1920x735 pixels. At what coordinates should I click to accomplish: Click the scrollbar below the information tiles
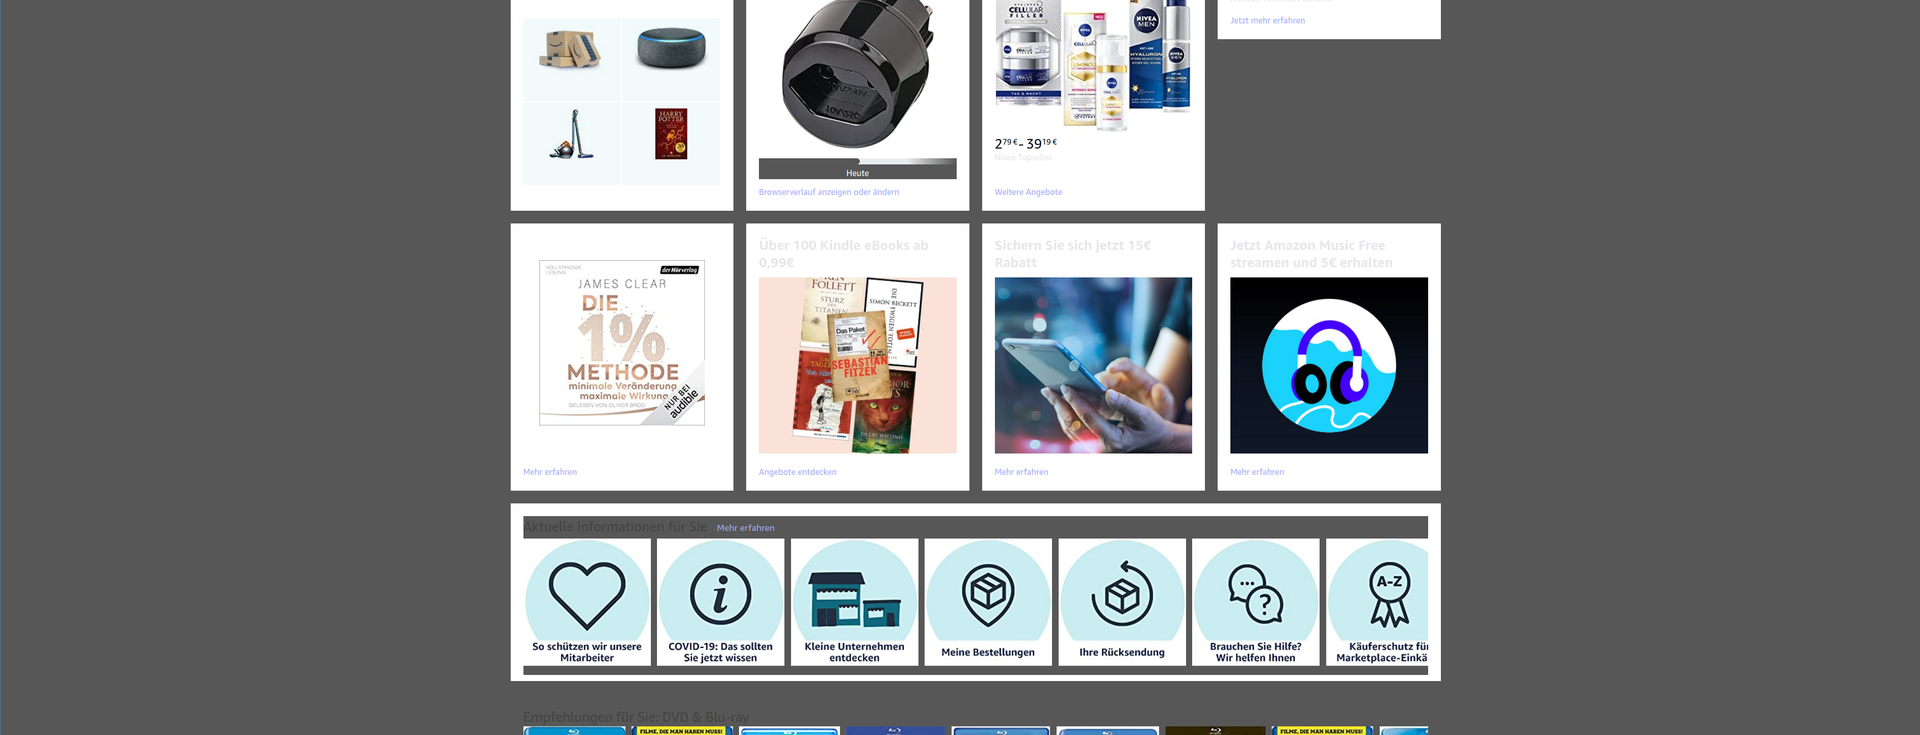pyautogui.click(x=975, y=670)
